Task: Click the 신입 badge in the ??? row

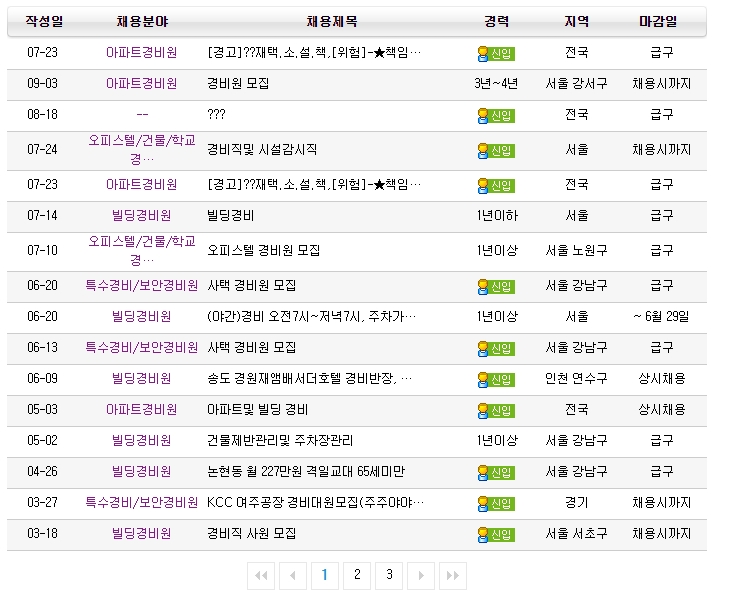Action: 496,115
